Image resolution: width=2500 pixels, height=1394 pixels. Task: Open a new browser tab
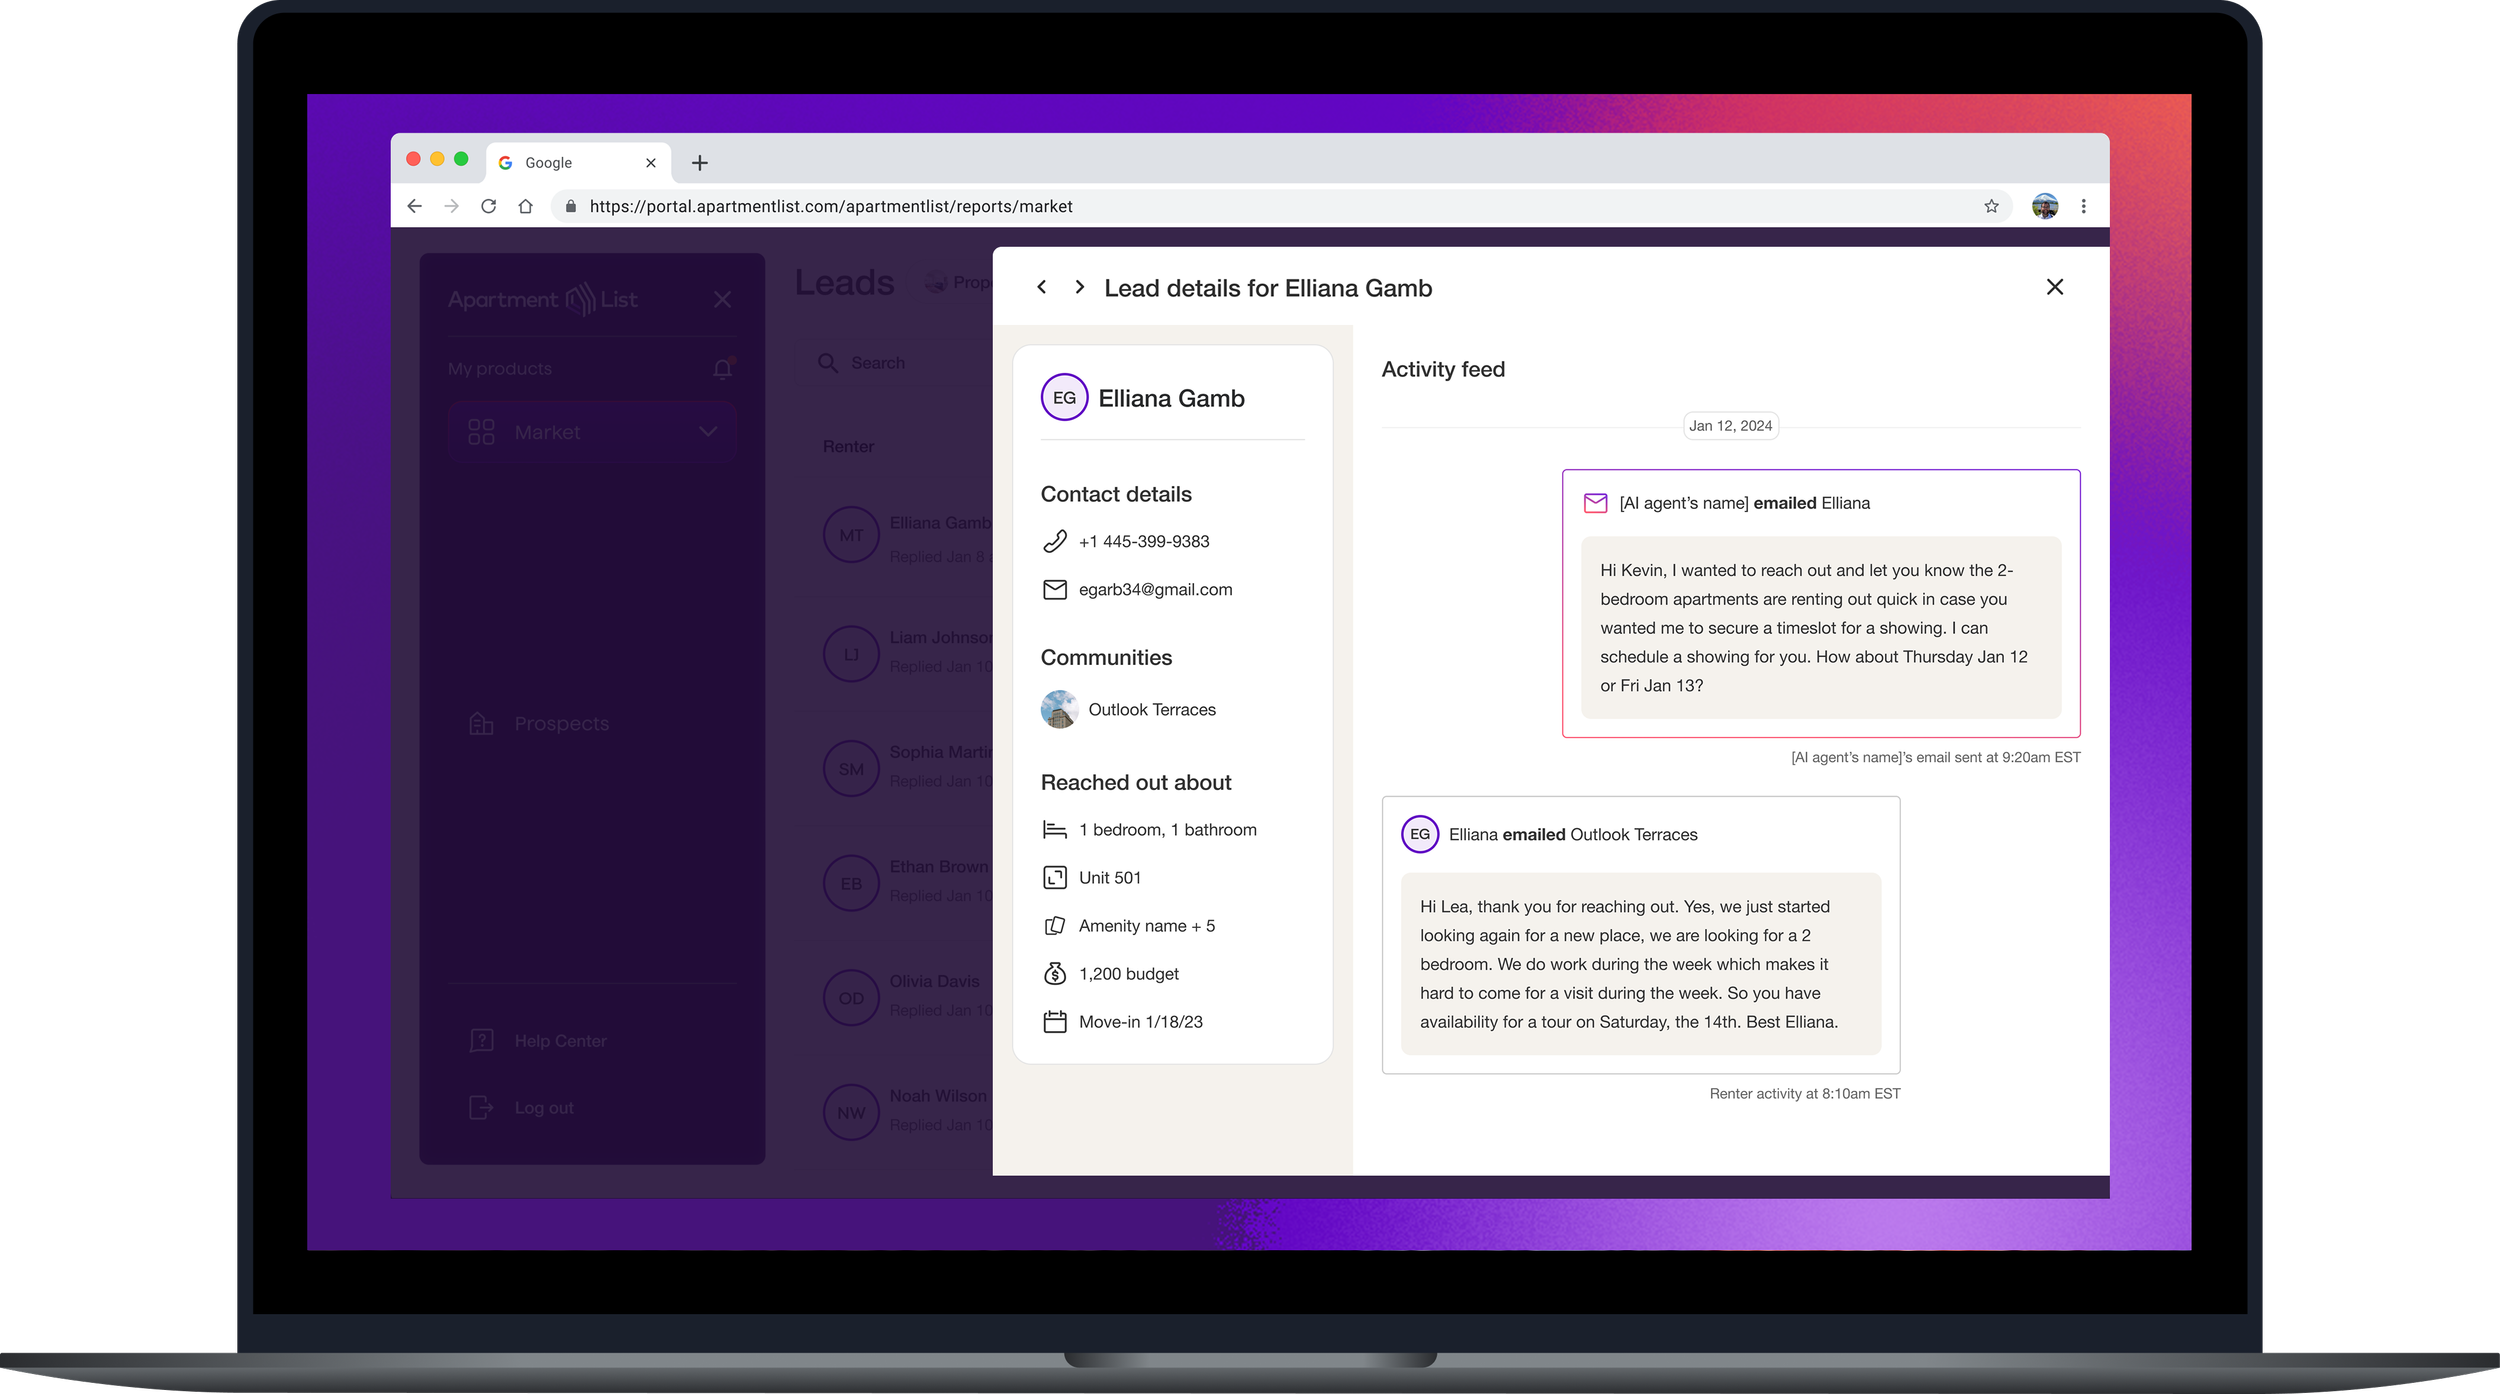coord(699,162)
